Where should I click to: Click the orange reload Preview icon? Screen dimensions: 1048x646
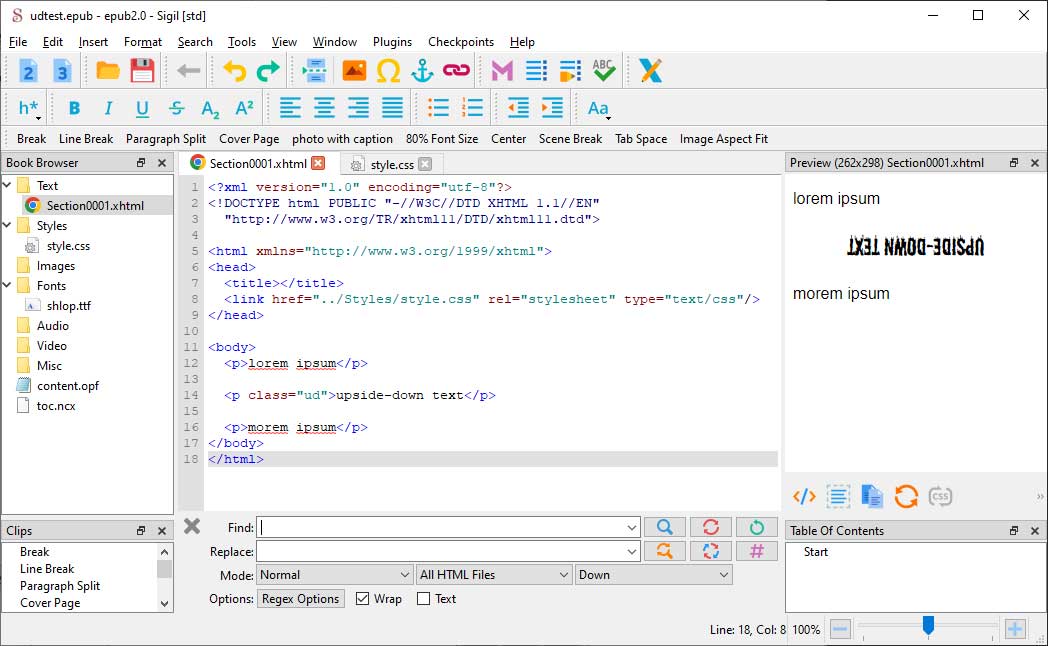tap(906, 496)
